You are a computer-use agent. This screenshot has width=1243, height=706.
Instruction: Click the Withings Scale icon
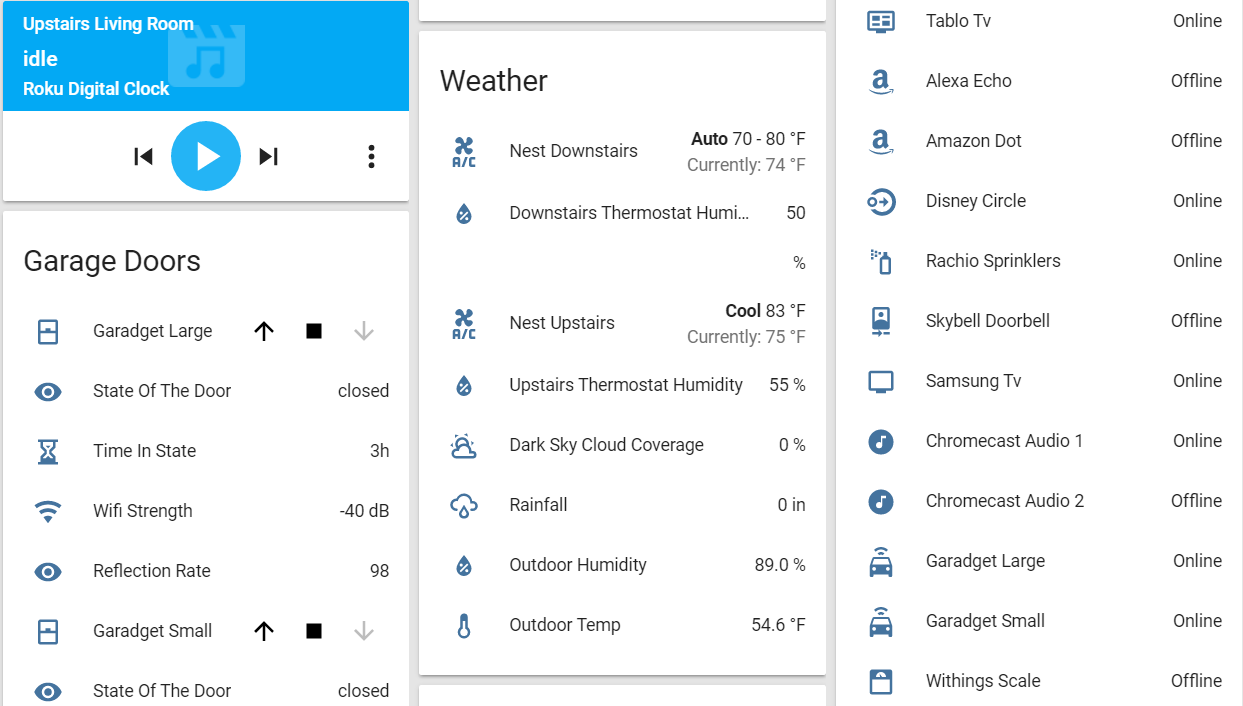pos(881,681)
